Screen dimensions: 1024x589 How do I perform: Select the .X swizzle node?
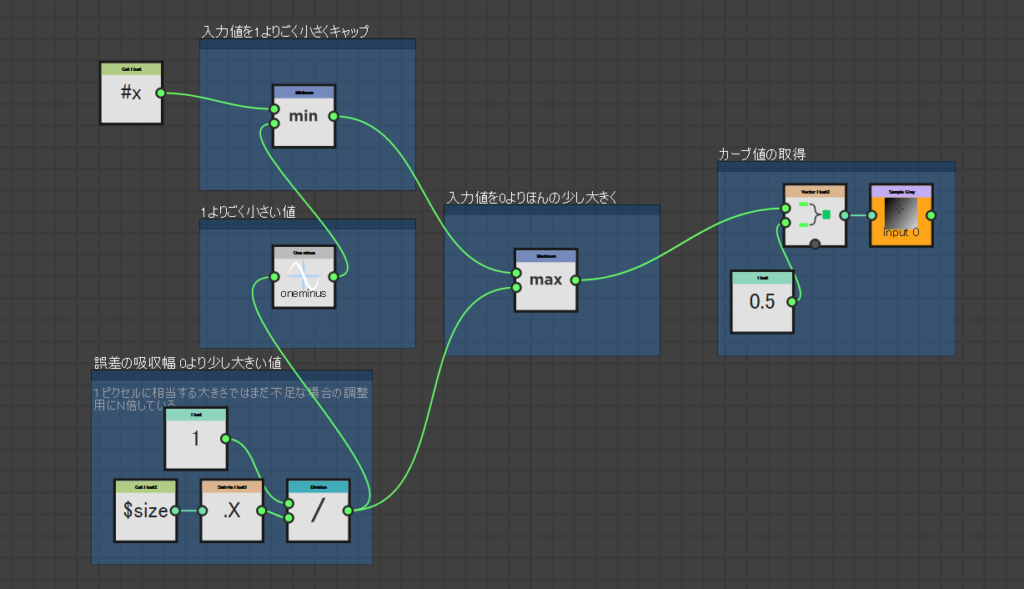pos(231,511)
